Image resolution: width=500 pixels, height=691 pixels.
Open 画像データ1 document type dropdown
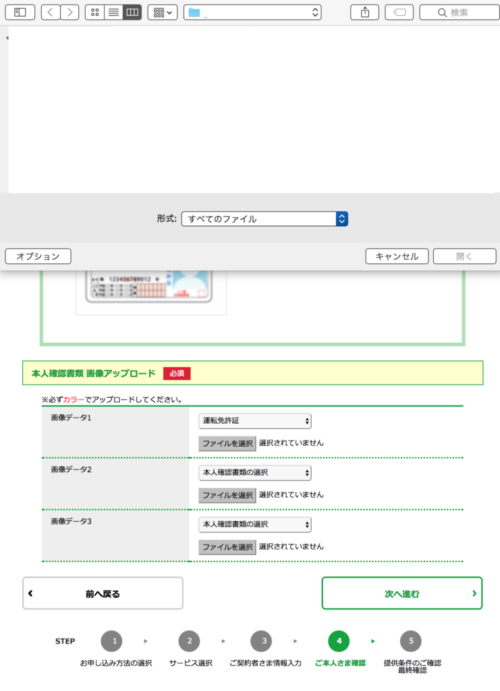(255, 421)
